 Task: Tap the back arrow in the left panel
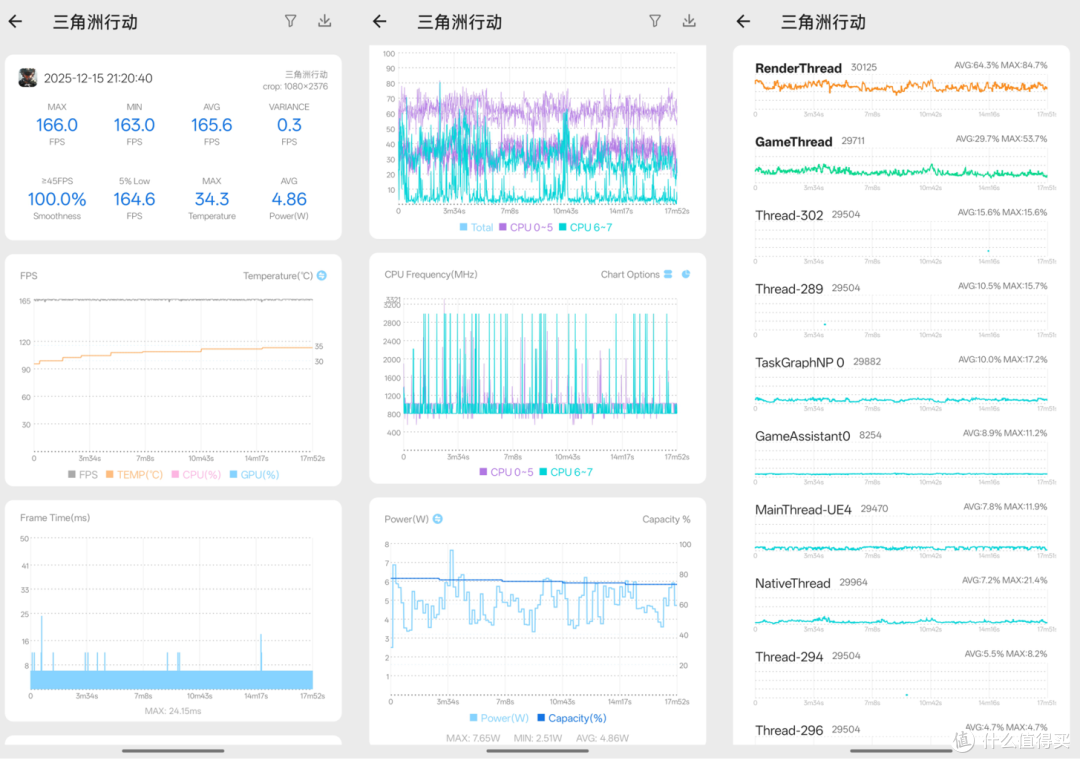[x=16, y=22]
